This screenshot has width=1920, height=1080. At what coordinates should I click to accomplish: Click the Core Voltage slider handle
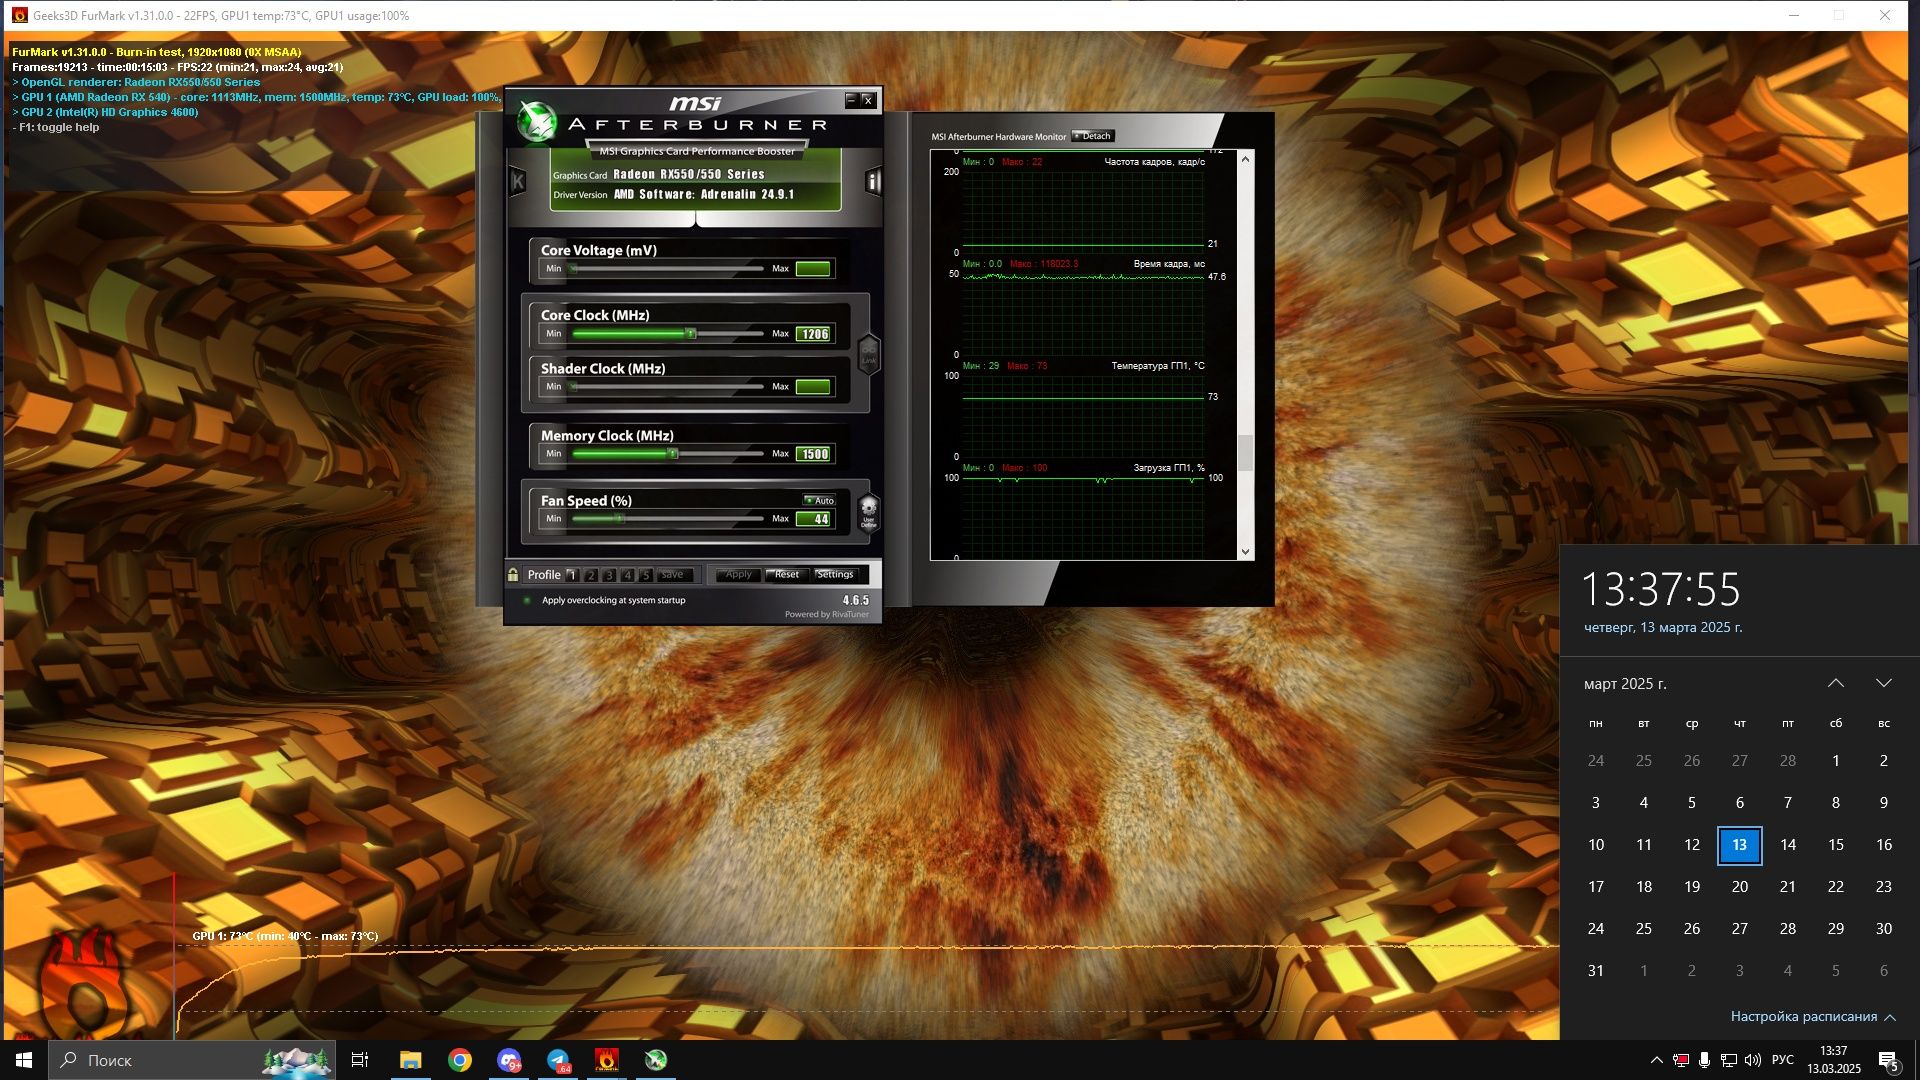click(x=573, y=268)
